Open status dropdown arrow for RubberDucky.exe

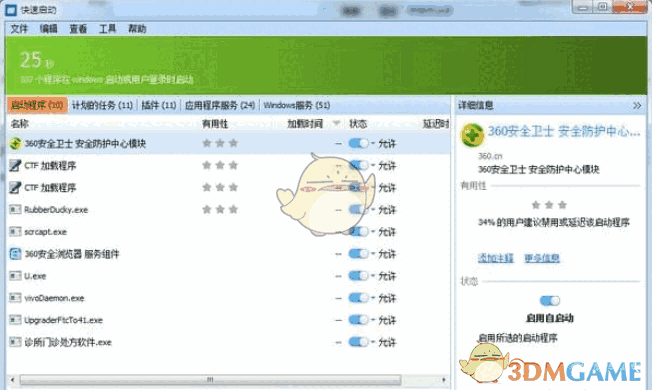(373, 210)
